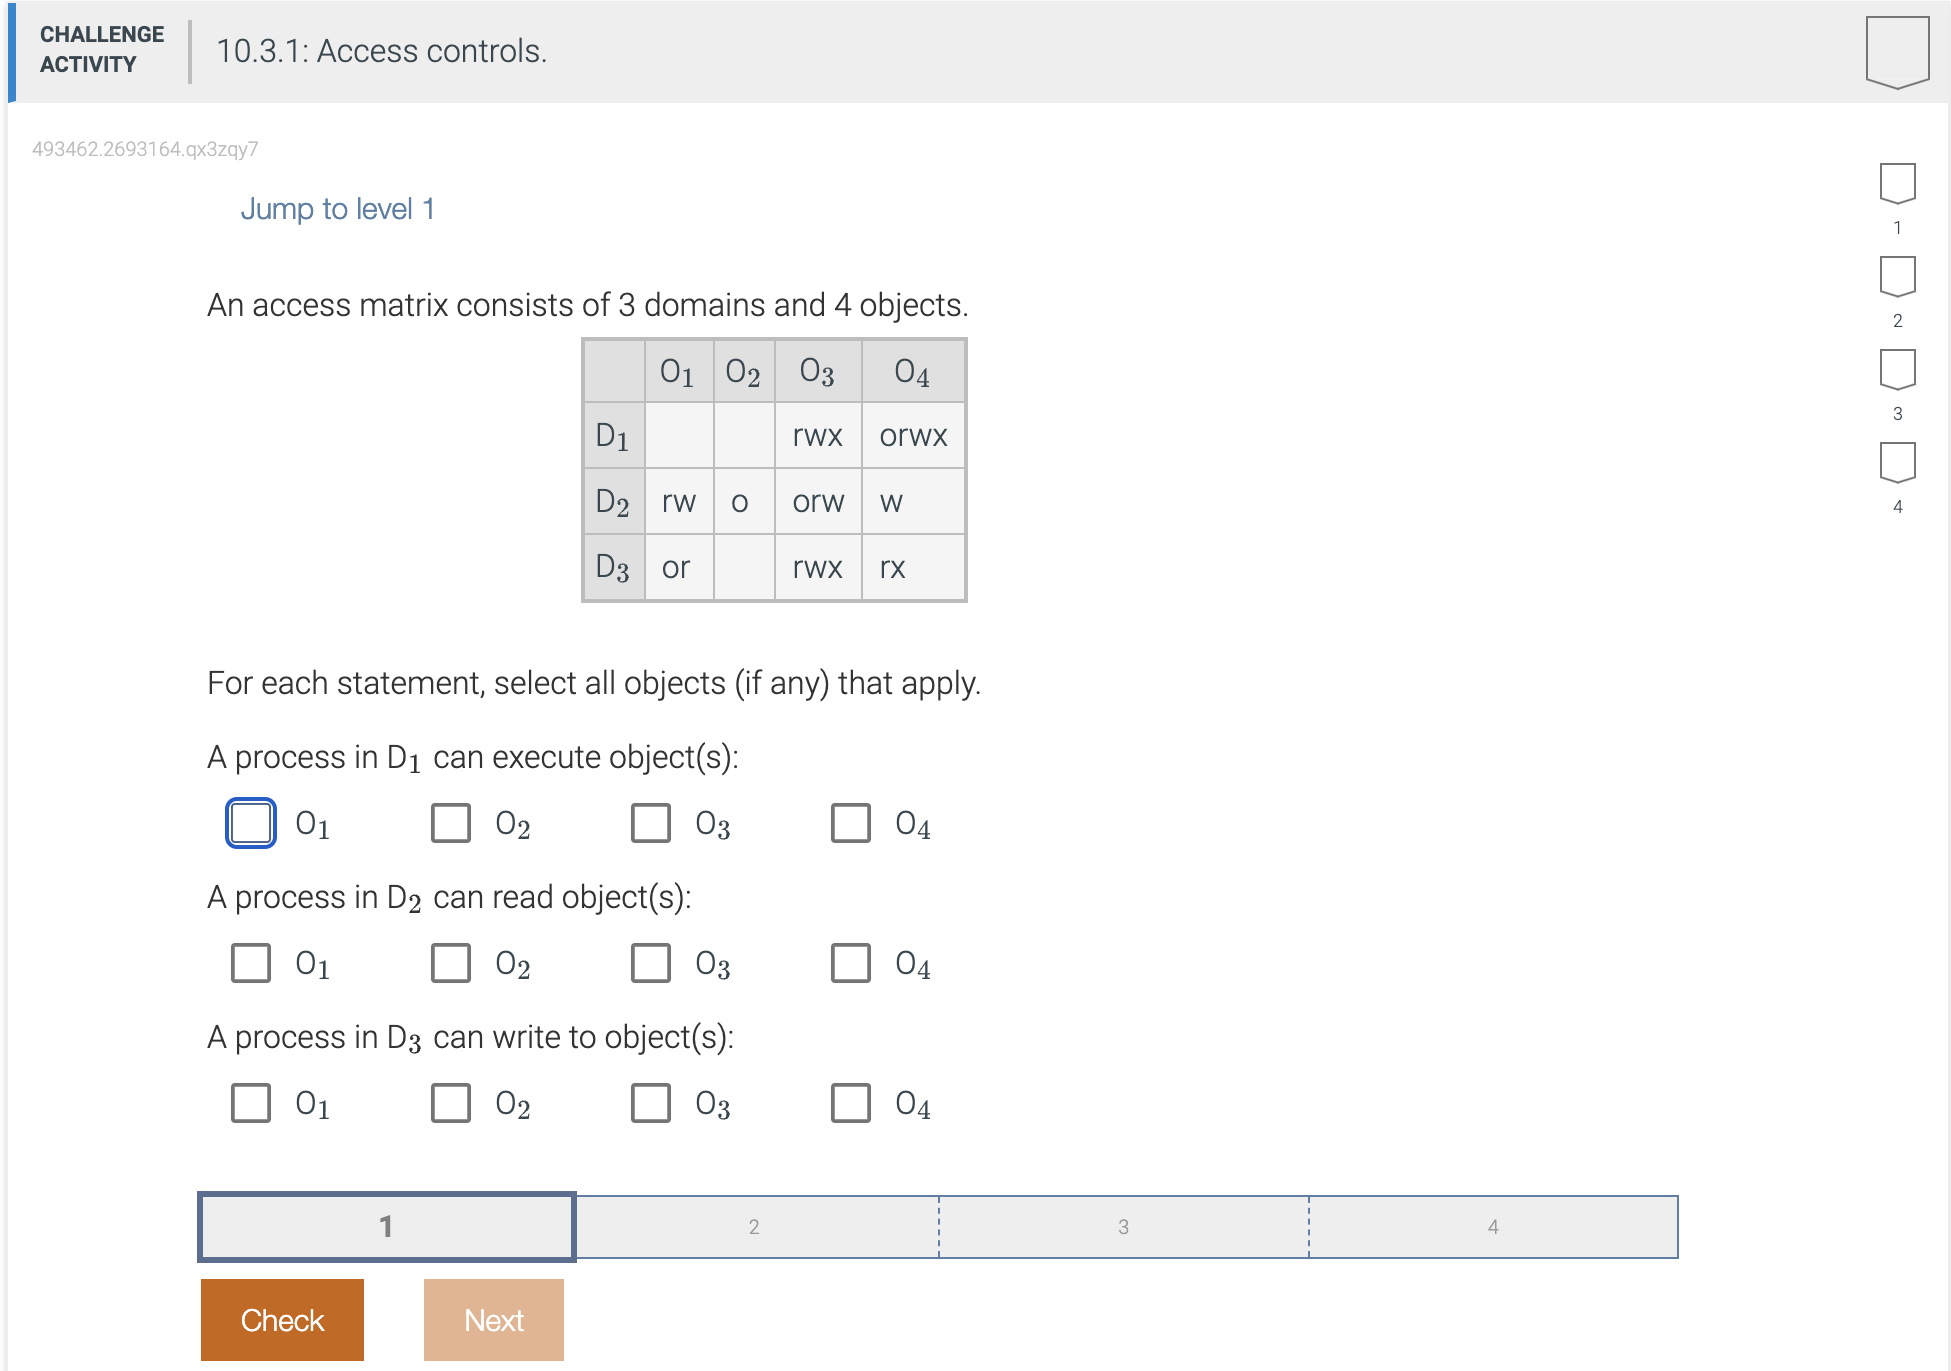Click the D1 row header in matrix
1951x1371 pixels.
pyautogui.click(x=614, y=435)
